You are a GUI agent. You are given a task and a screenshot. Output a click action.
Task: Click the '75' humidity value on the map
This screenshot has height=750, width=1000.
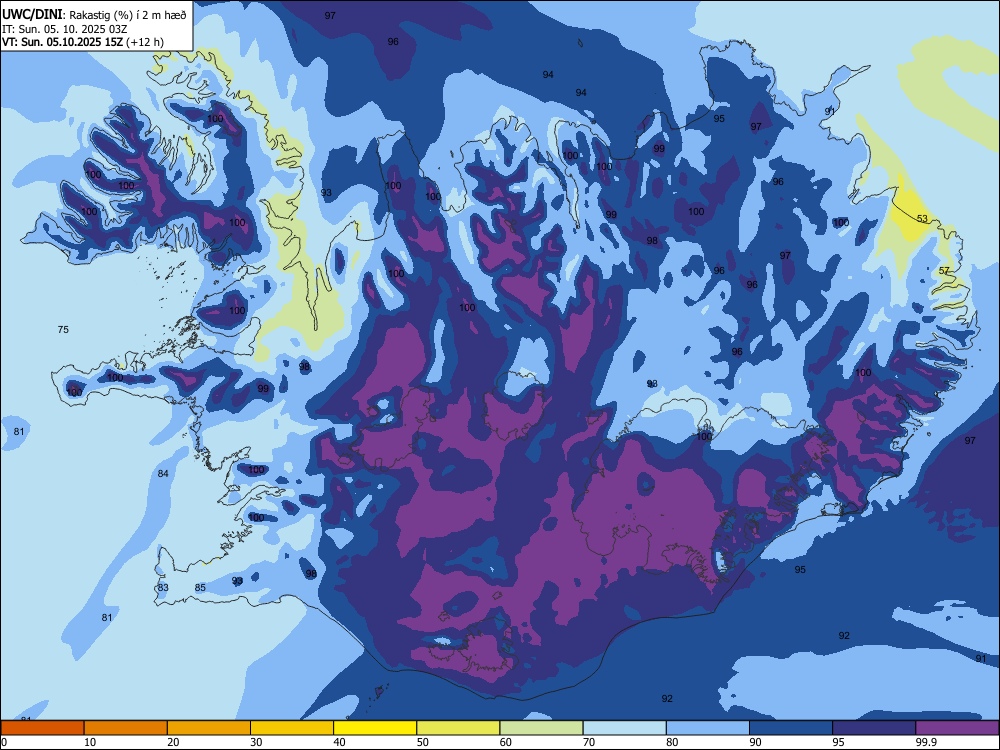(x=63, y=330)
